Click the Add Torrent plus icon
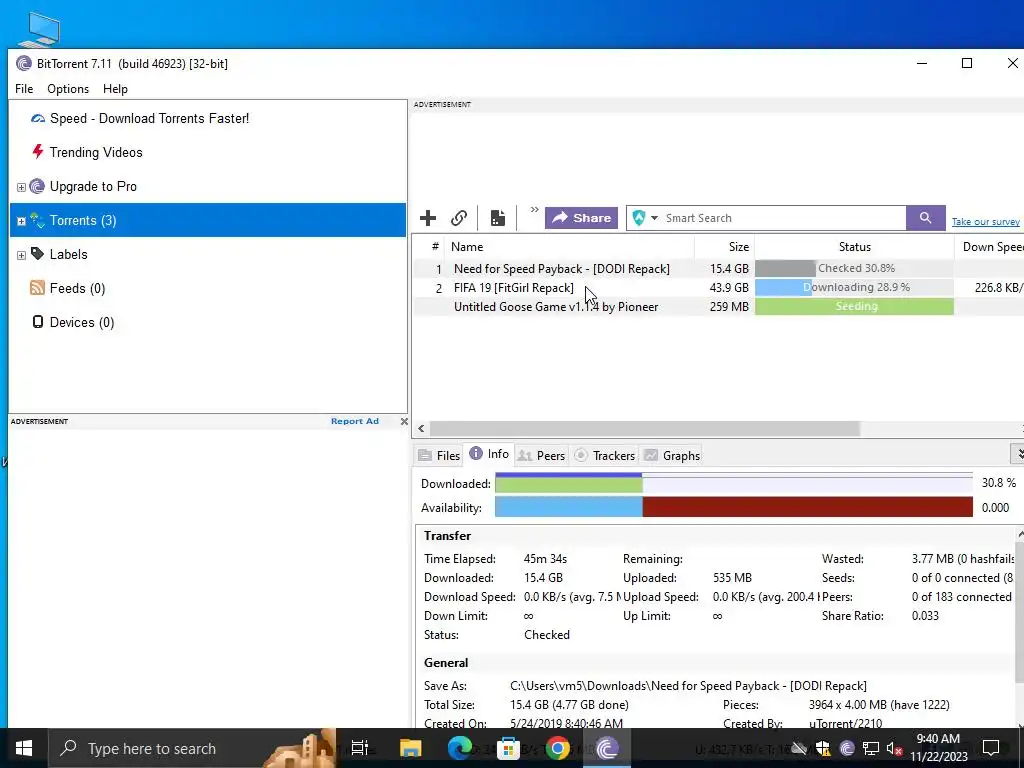Image resolution: width=1024 pixels, height=768 pixels. (x=428, y=218)
